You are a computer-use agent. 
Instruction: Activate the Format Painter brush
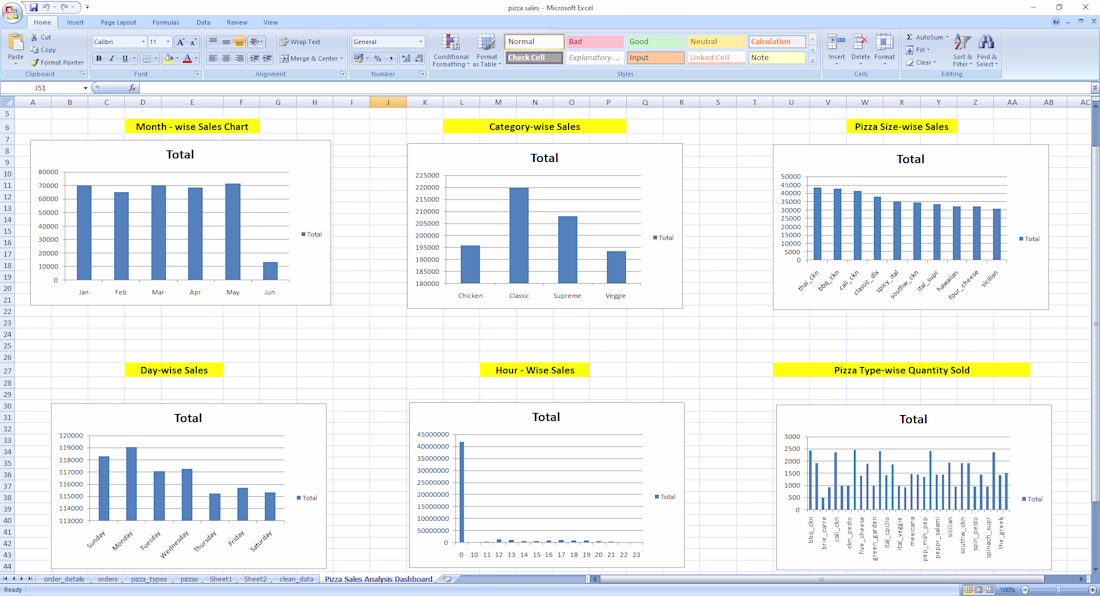tap(57, 62)
